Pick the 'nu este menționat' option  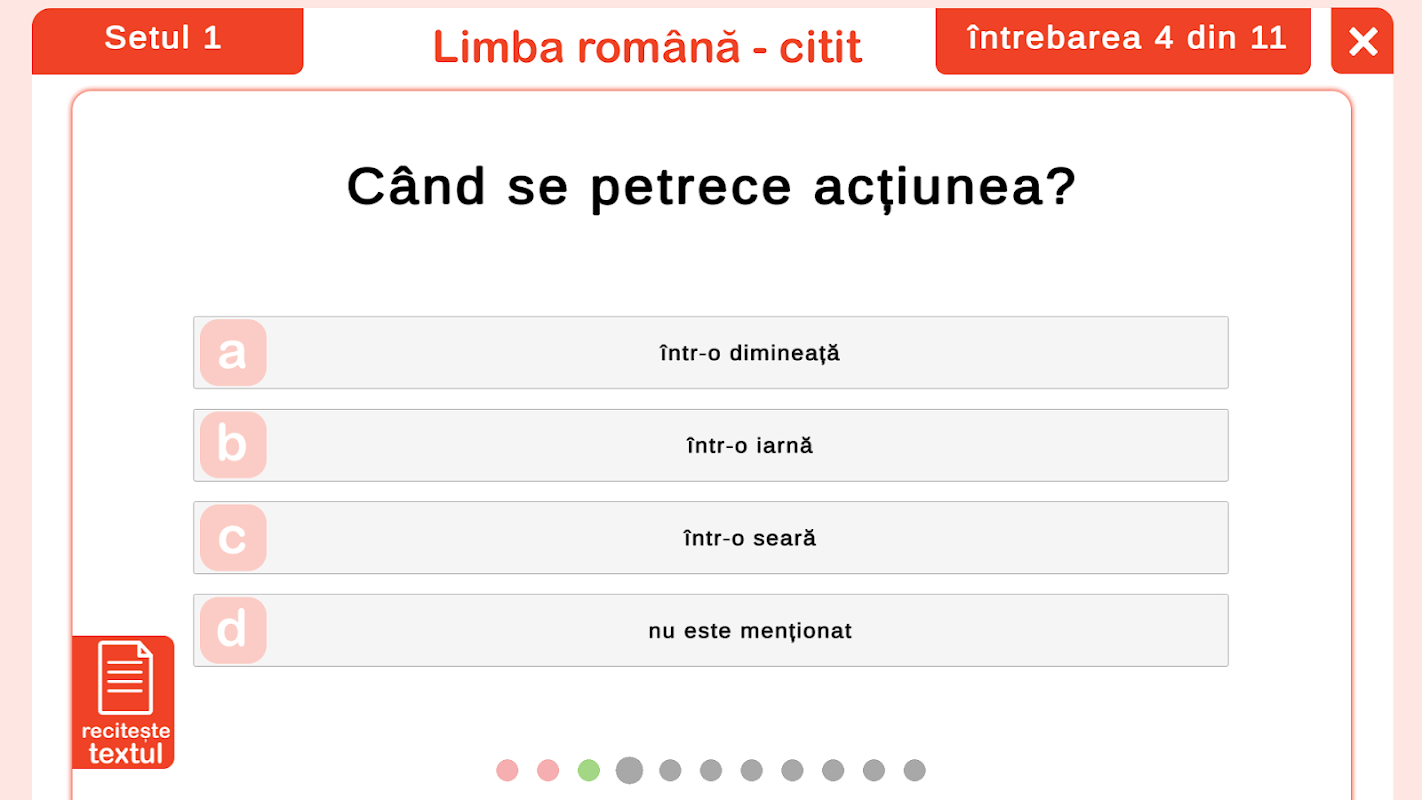coord(749,631)
